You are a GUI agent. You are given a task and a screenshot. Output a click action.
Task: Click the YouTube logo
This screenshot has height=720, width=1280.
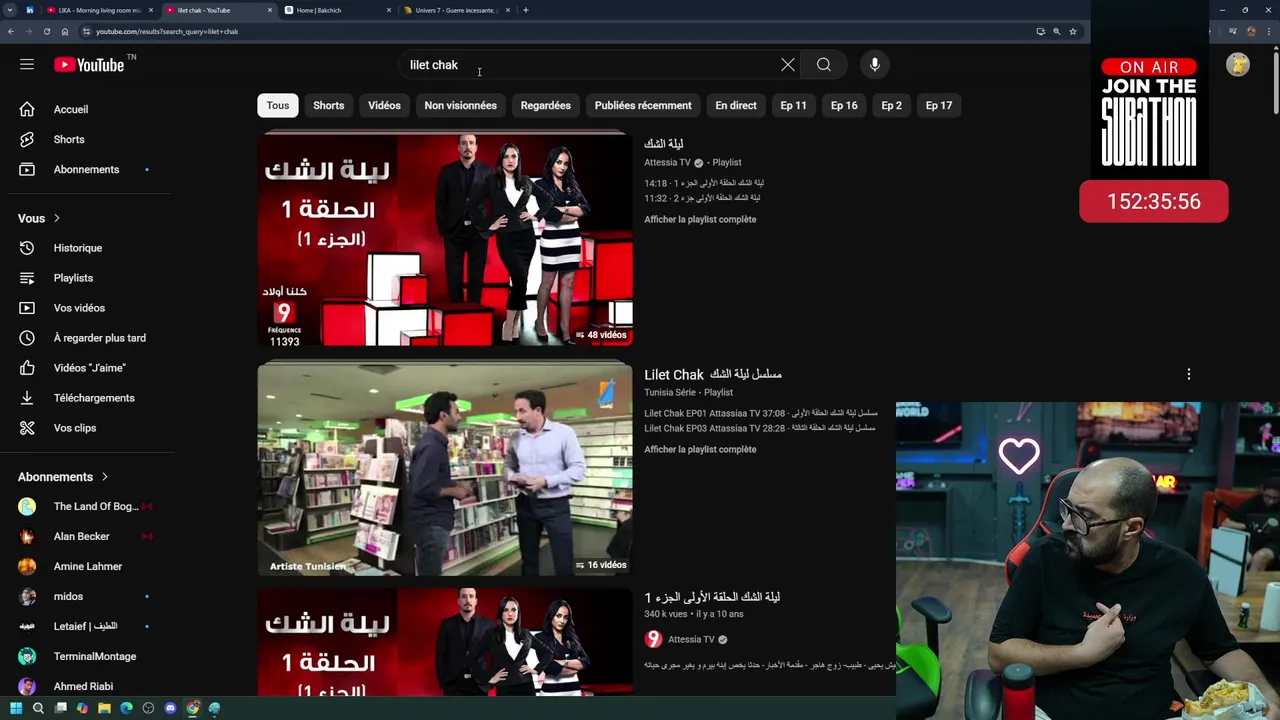[x=89, y=65]
